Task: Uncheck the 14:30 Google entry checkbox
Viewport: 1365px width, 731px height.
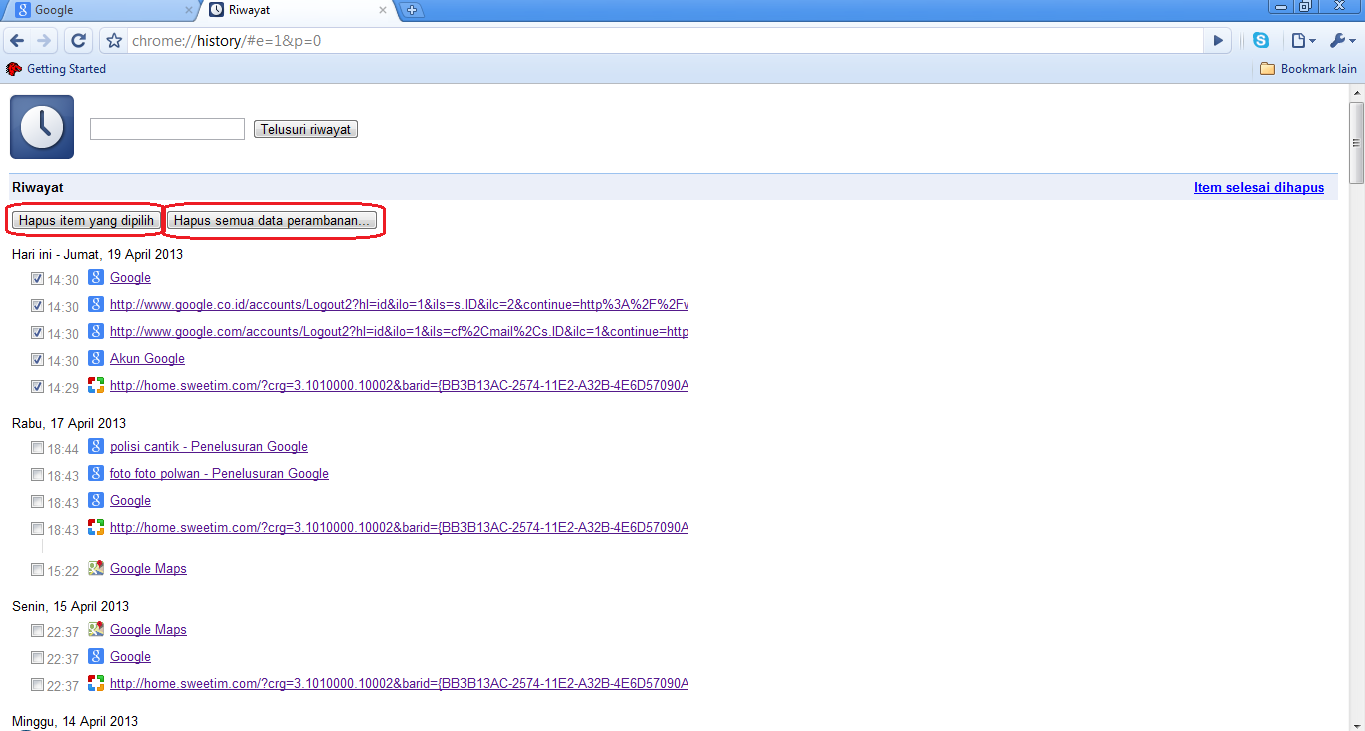Action: [x=37, y=279]
